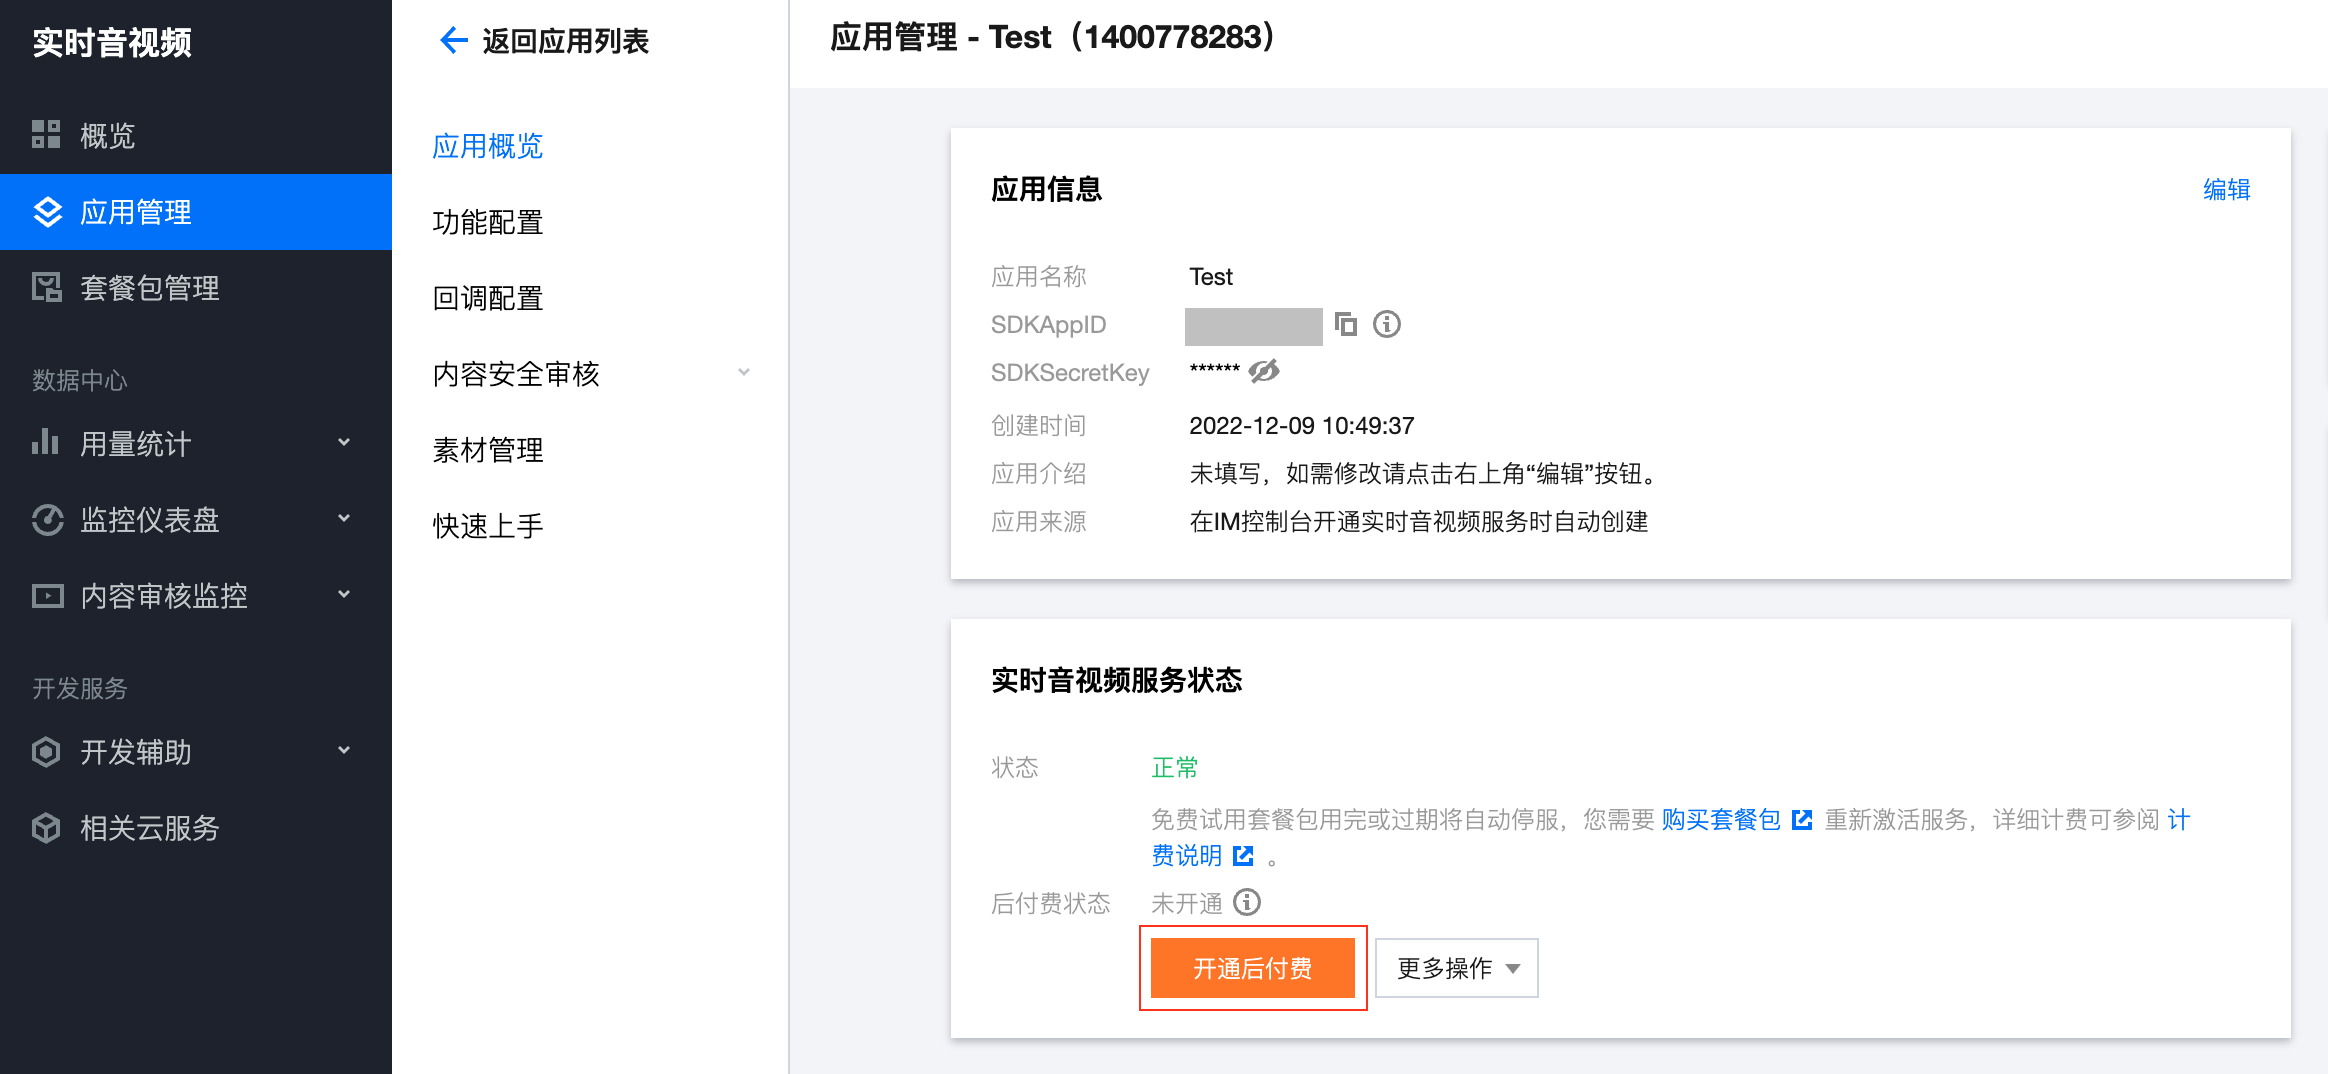Screen dimensions: 2328x1074
Task: Open the 功能配置 menu item
Action: 488,222
